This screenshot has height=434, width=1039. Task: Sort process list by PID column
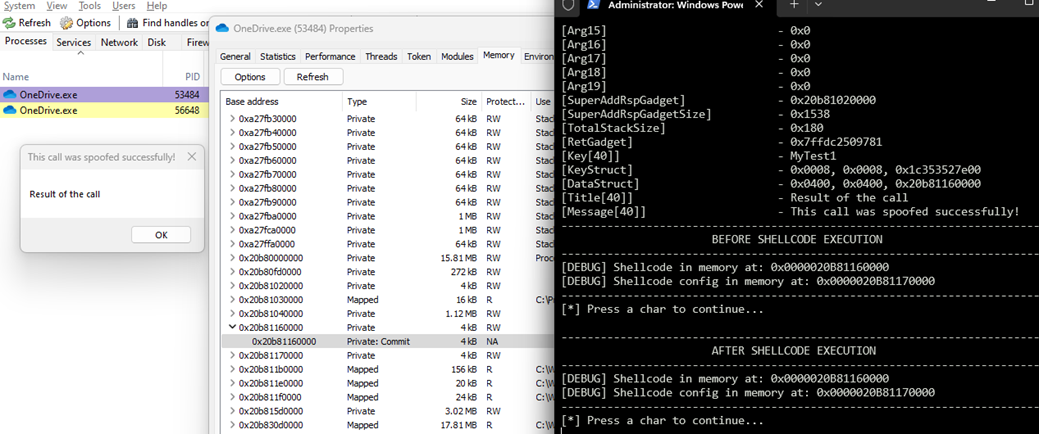pyautogui.click(x=186, y=77)
